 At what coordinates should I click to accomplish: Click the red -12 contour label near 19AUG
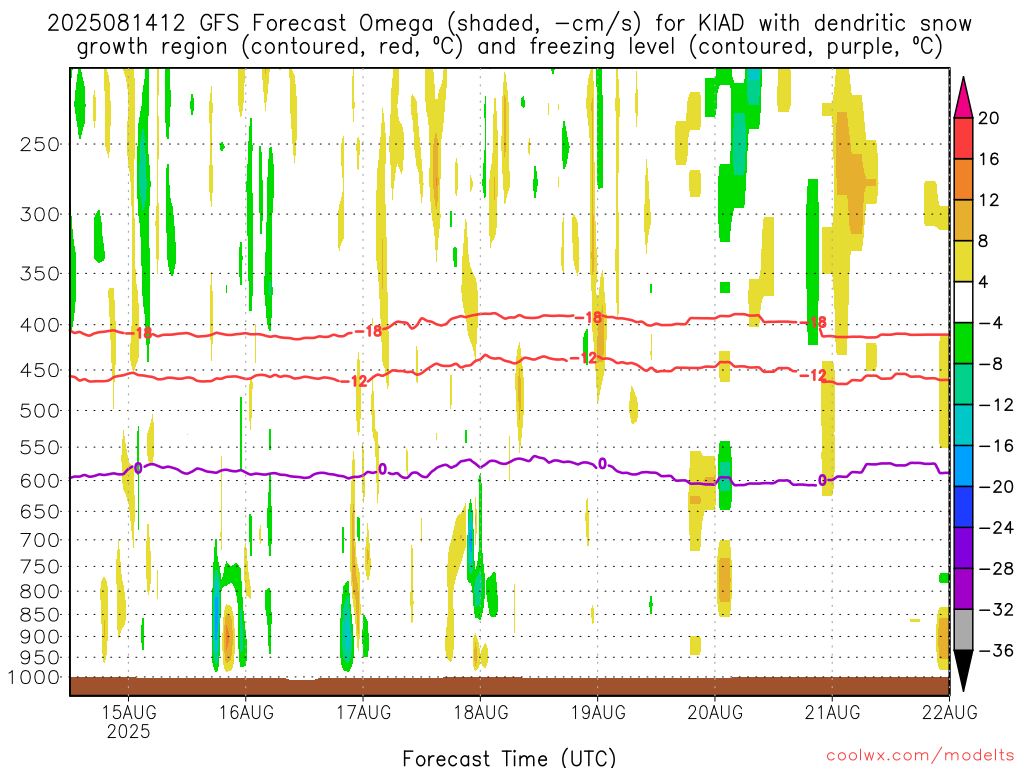(x=583, y=358)
